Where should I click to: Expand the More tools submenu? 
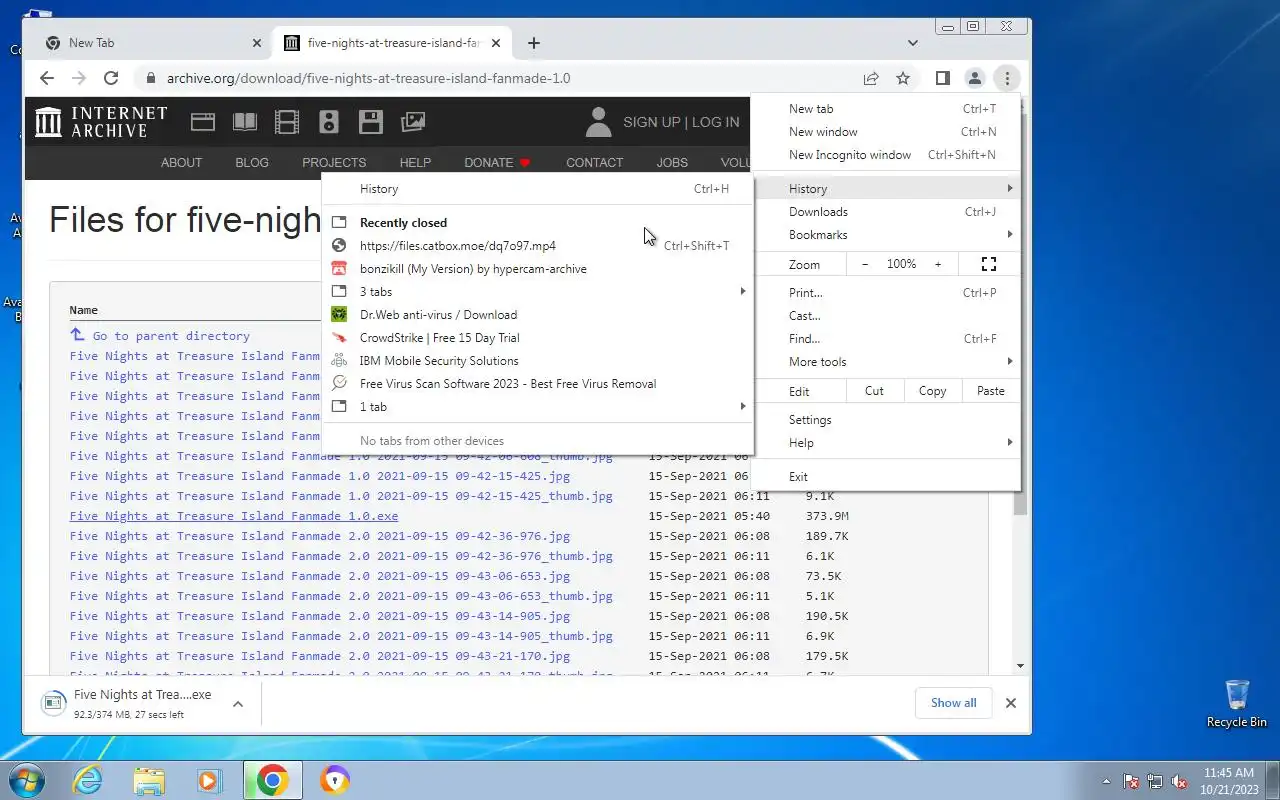[886, 362]
